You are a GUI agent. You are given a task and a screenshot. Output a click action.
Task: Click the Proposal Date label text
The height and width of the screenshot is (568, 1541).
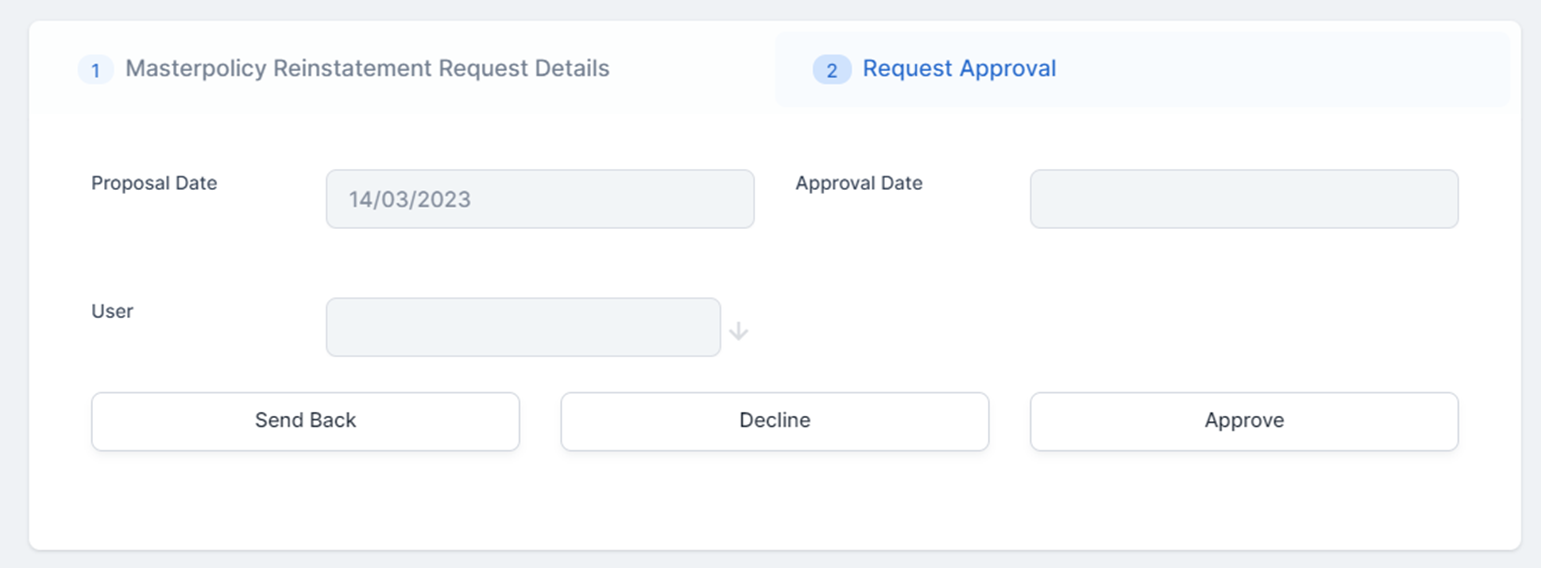154,183
